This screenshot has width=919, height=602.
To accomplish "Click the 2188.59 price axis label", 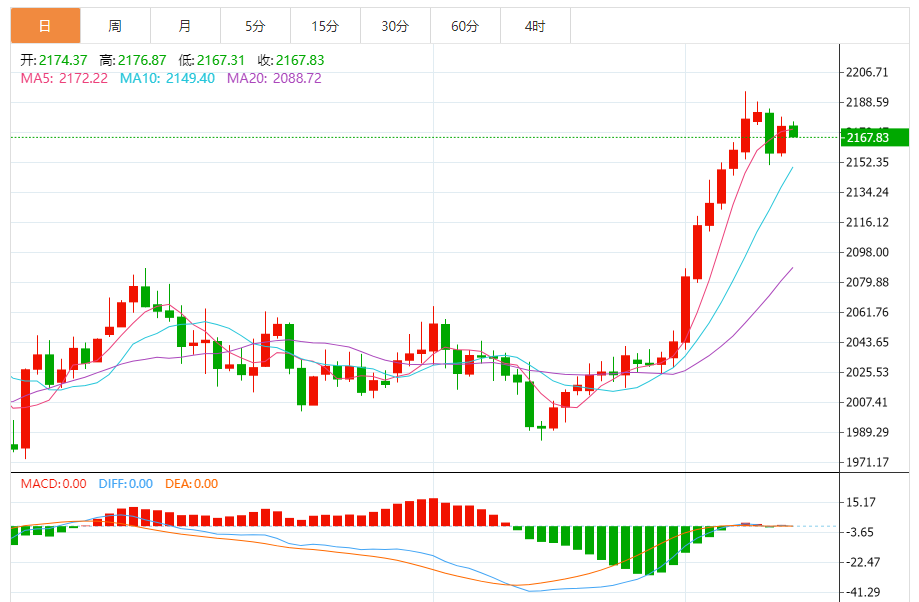I will coord(867,103).
